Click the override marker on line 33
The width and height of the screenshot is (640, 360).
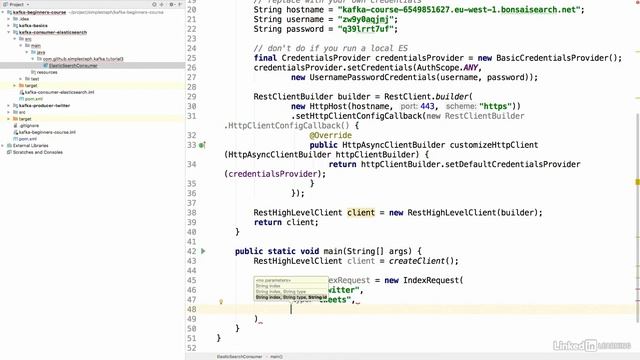[202, 145]
